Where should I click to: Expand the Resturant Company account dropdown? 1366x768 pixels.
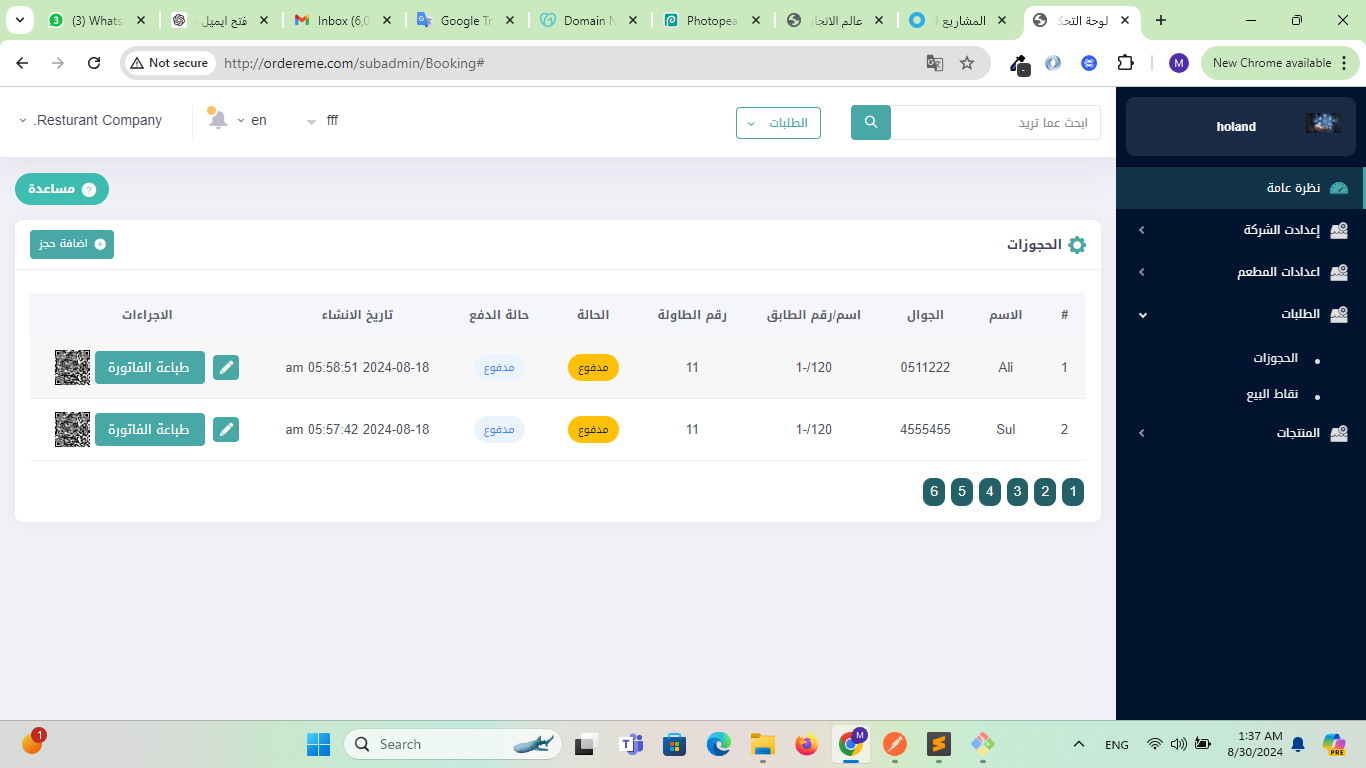pos(90,120)
